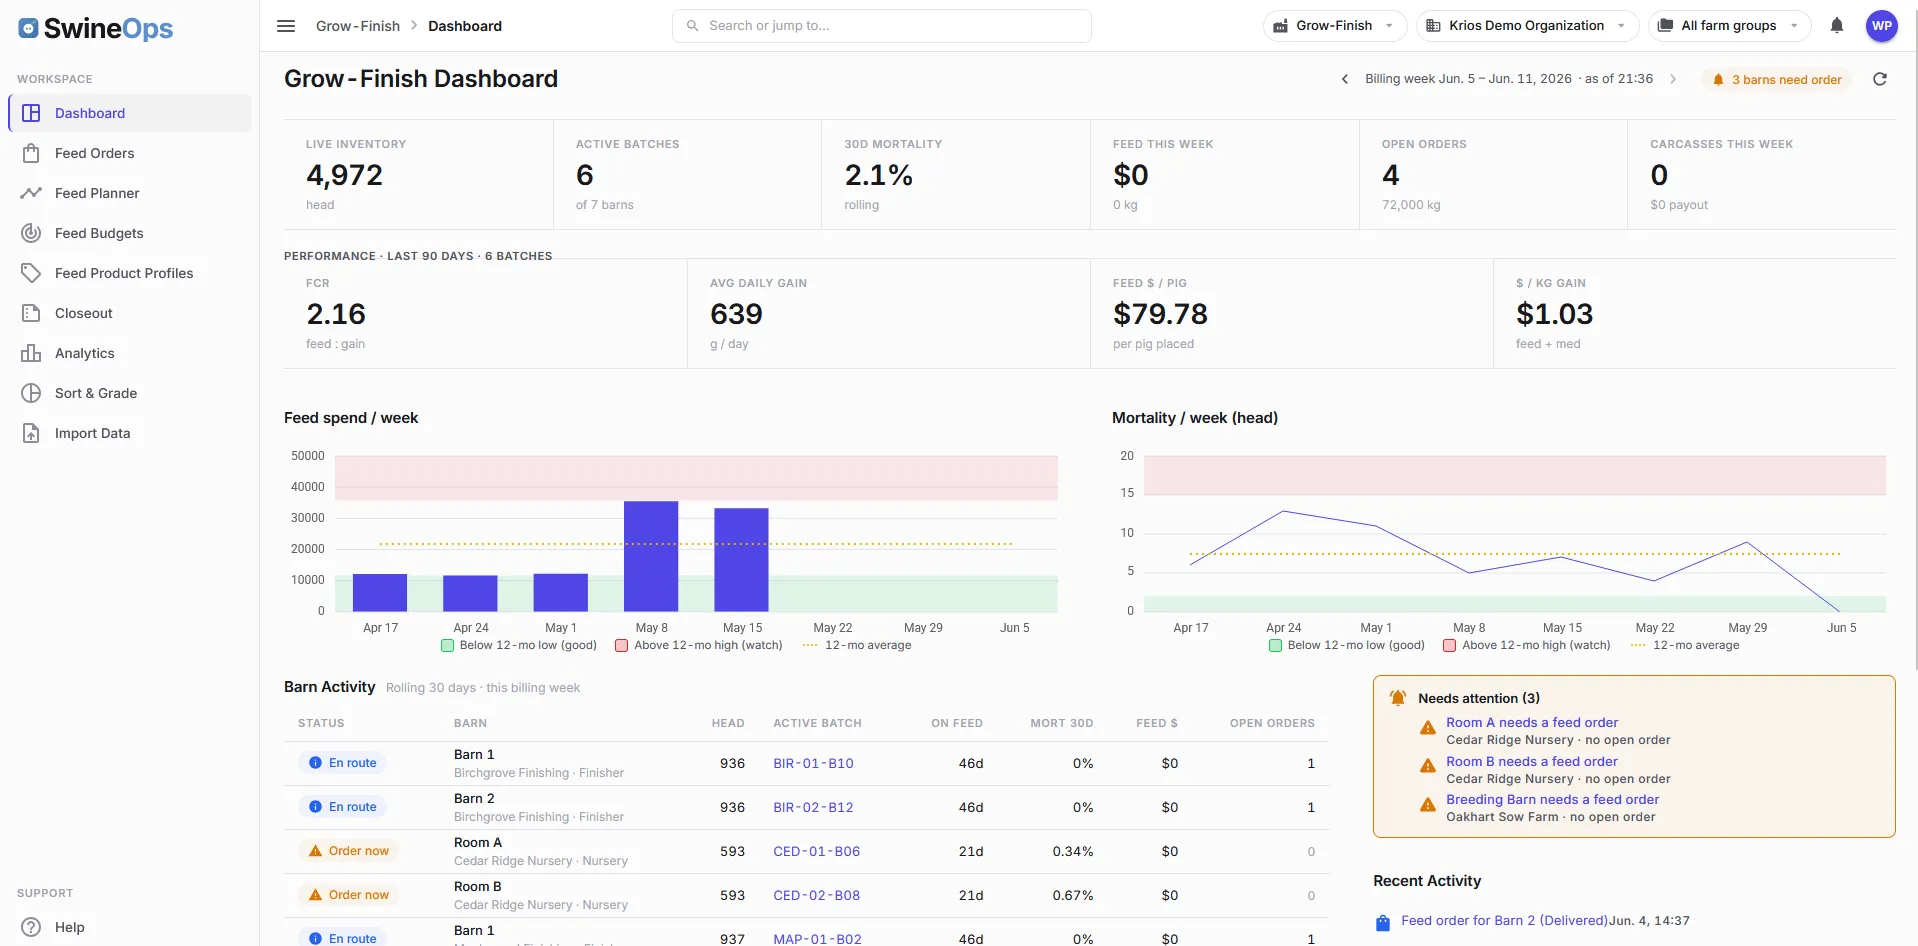Toggle 12-mo average legend in Feed spend chart

tap(857, 645)
